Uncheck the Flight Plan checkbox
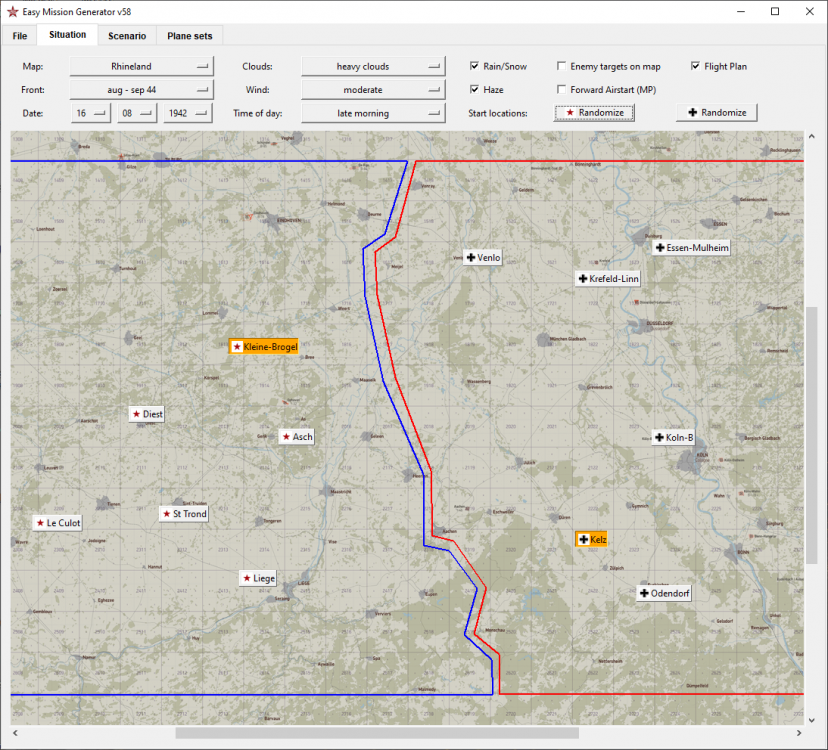828x750 pixels. pyautogui.click(x=695, y=66)
